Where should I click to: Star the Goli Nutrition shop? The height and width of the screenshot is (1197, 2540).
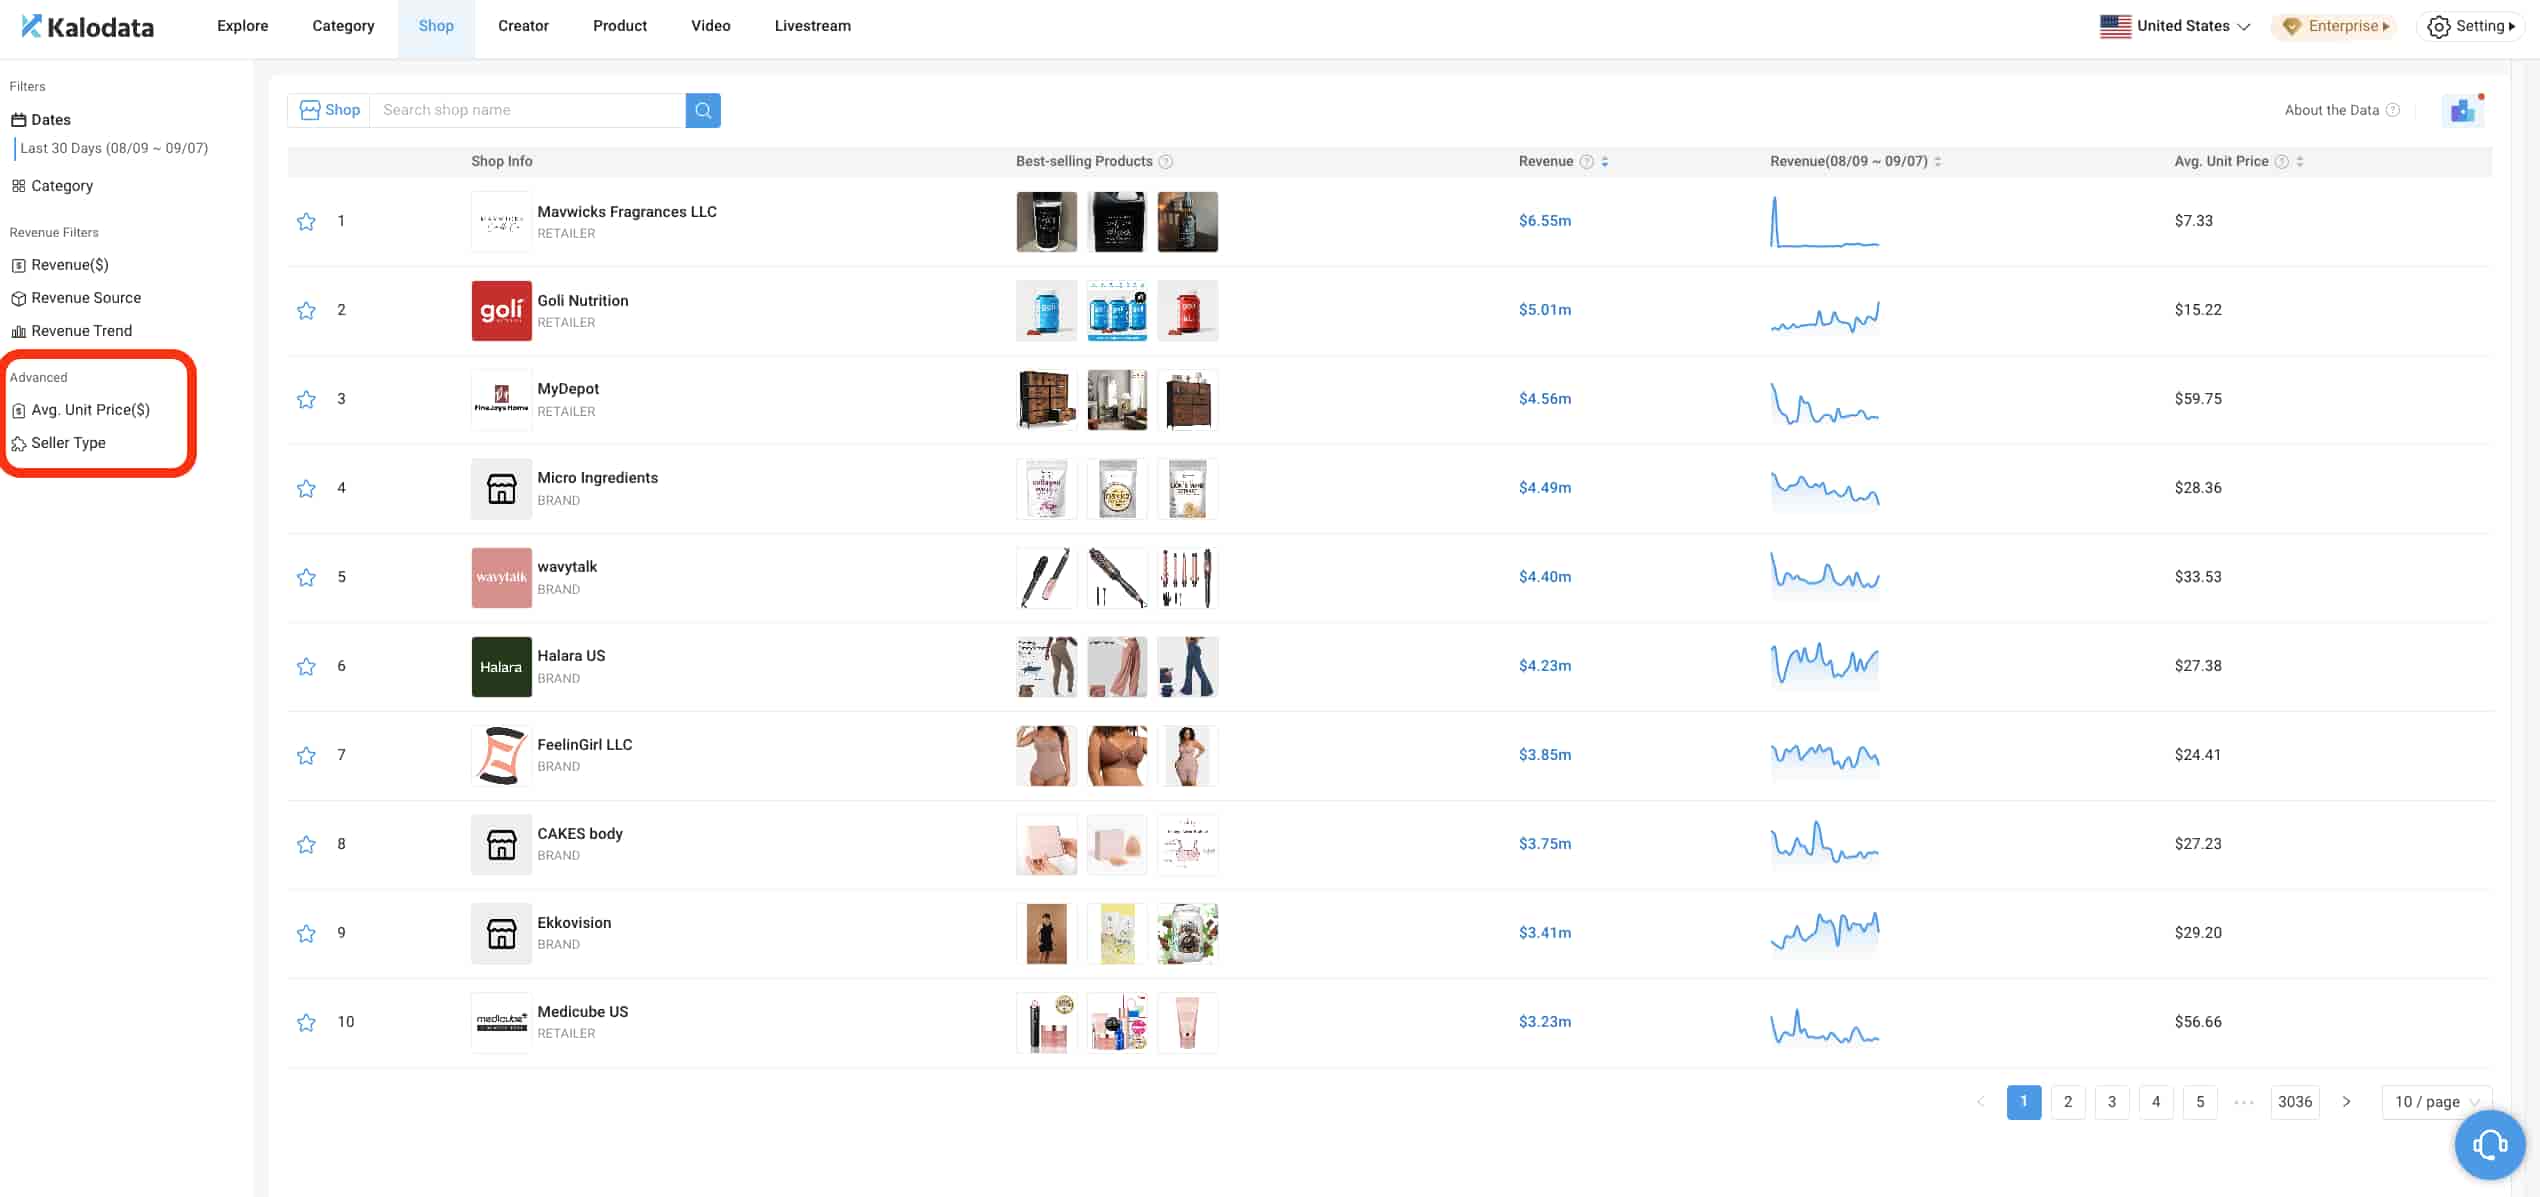point(306,310)
